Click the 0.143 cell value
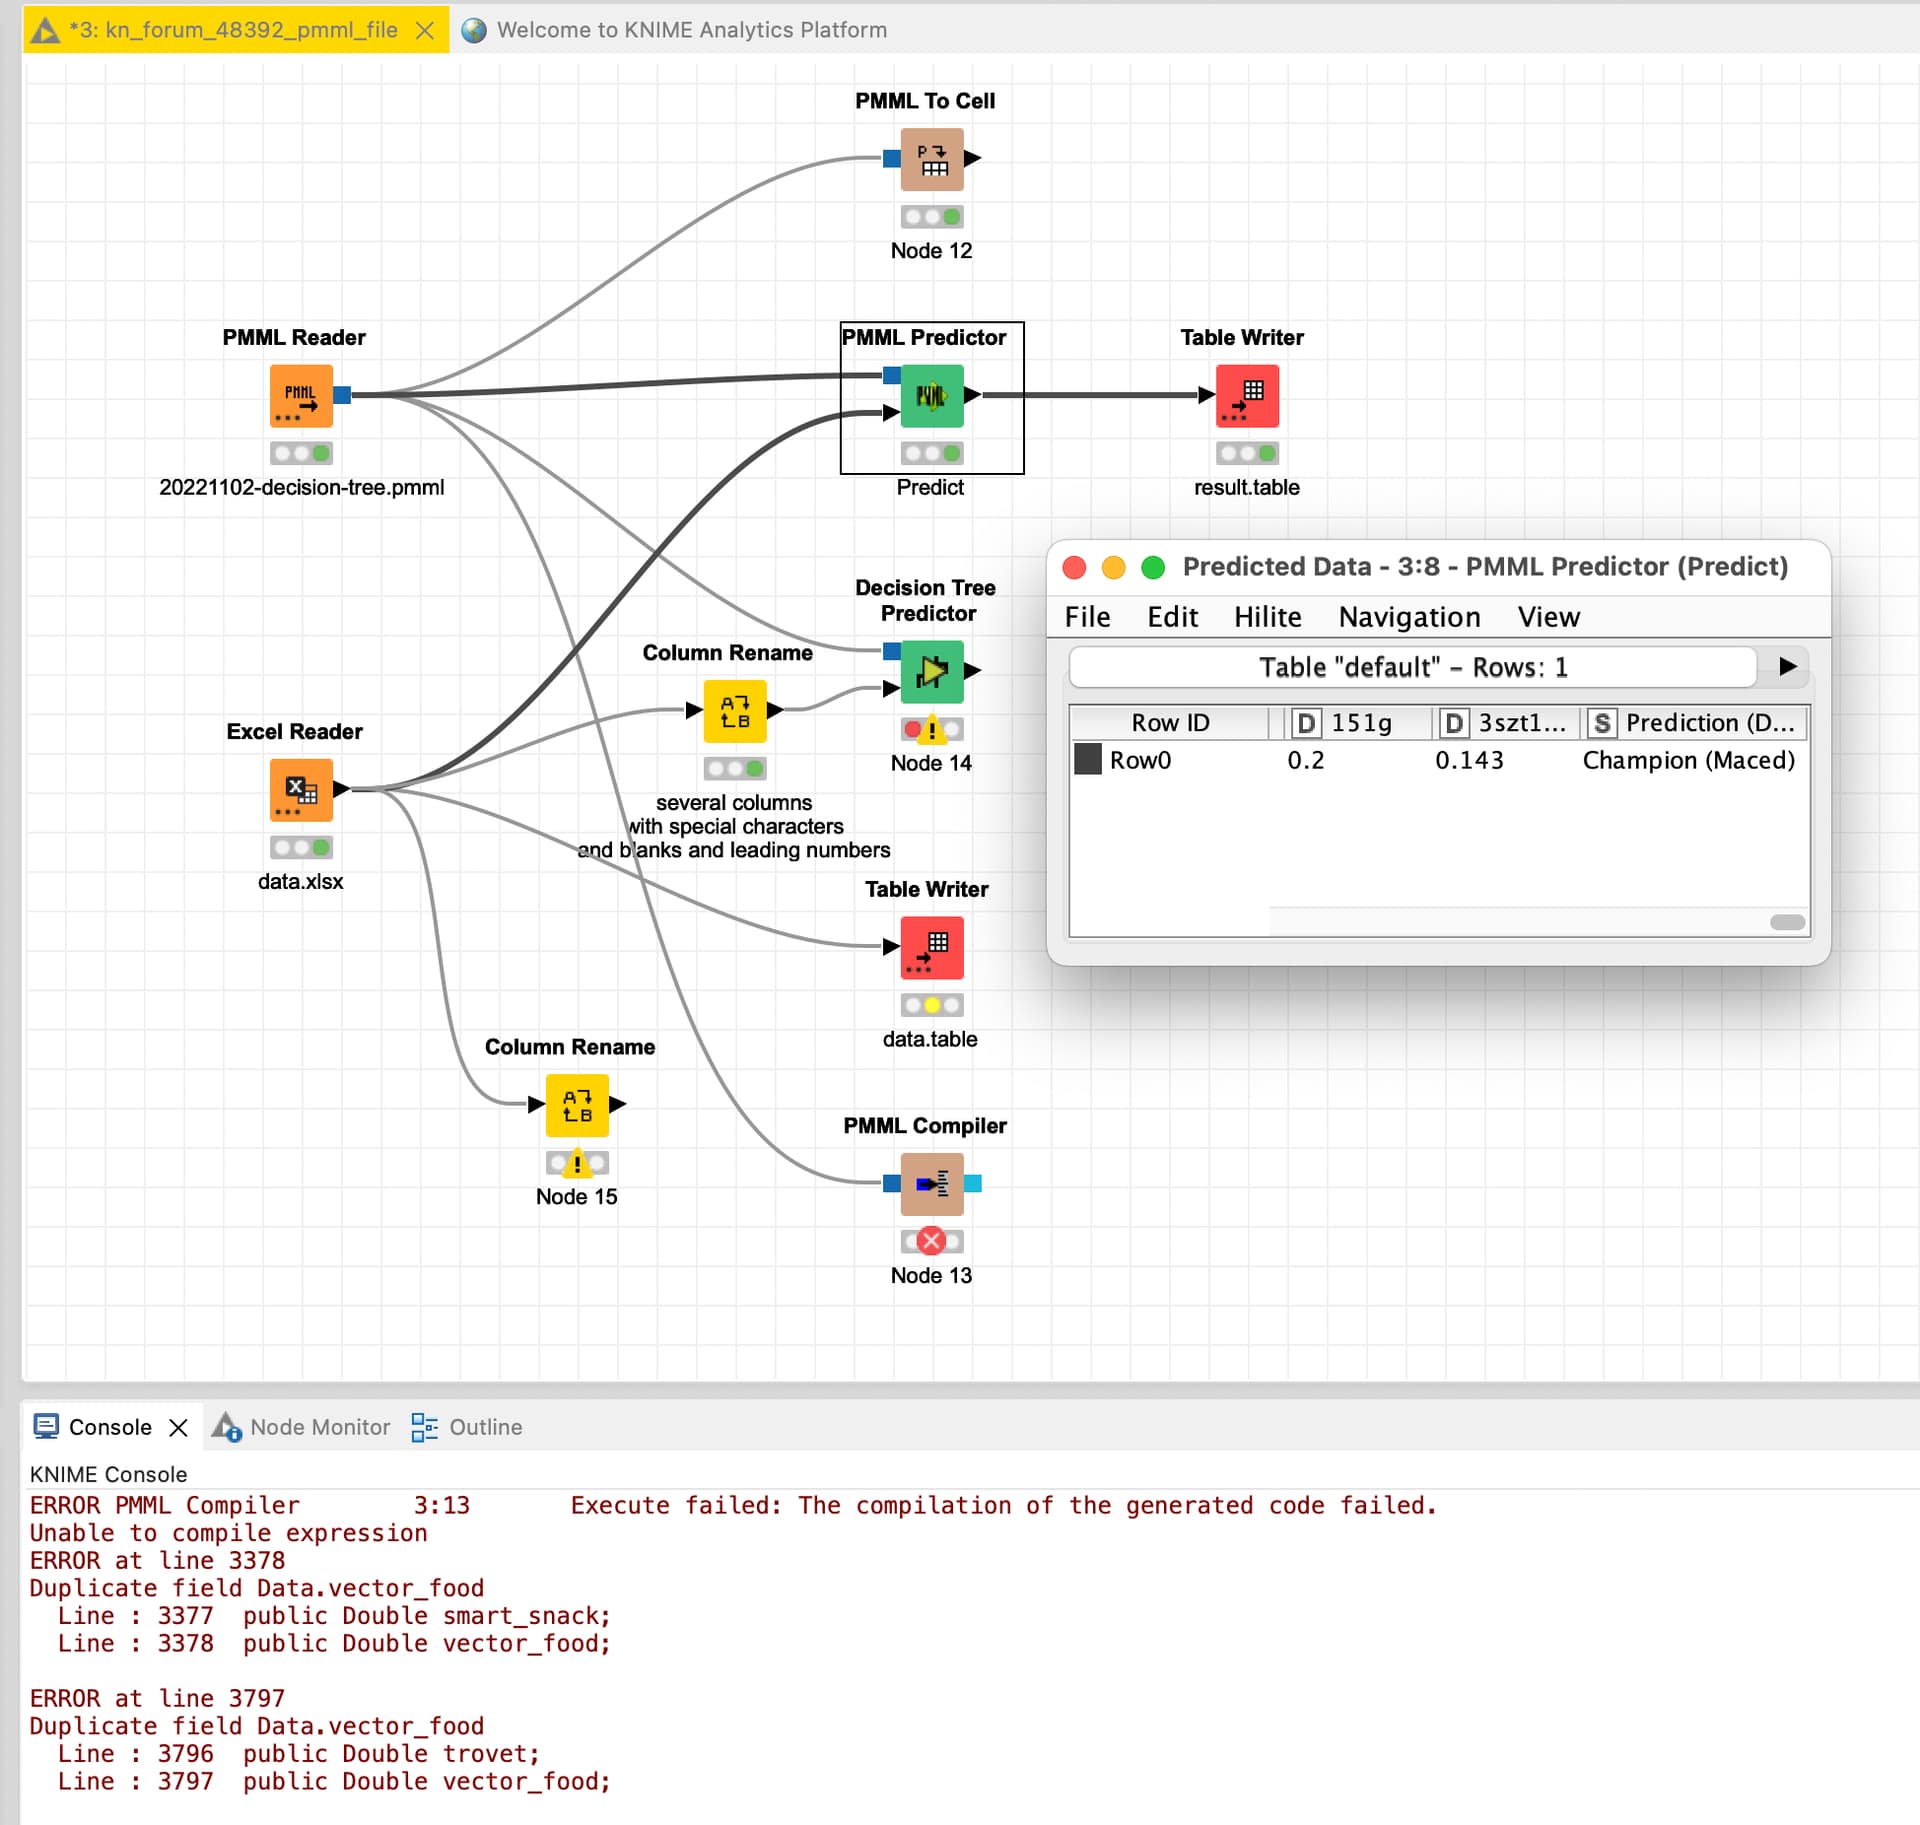The image size is (1920, 1825). pos(1469,760)
